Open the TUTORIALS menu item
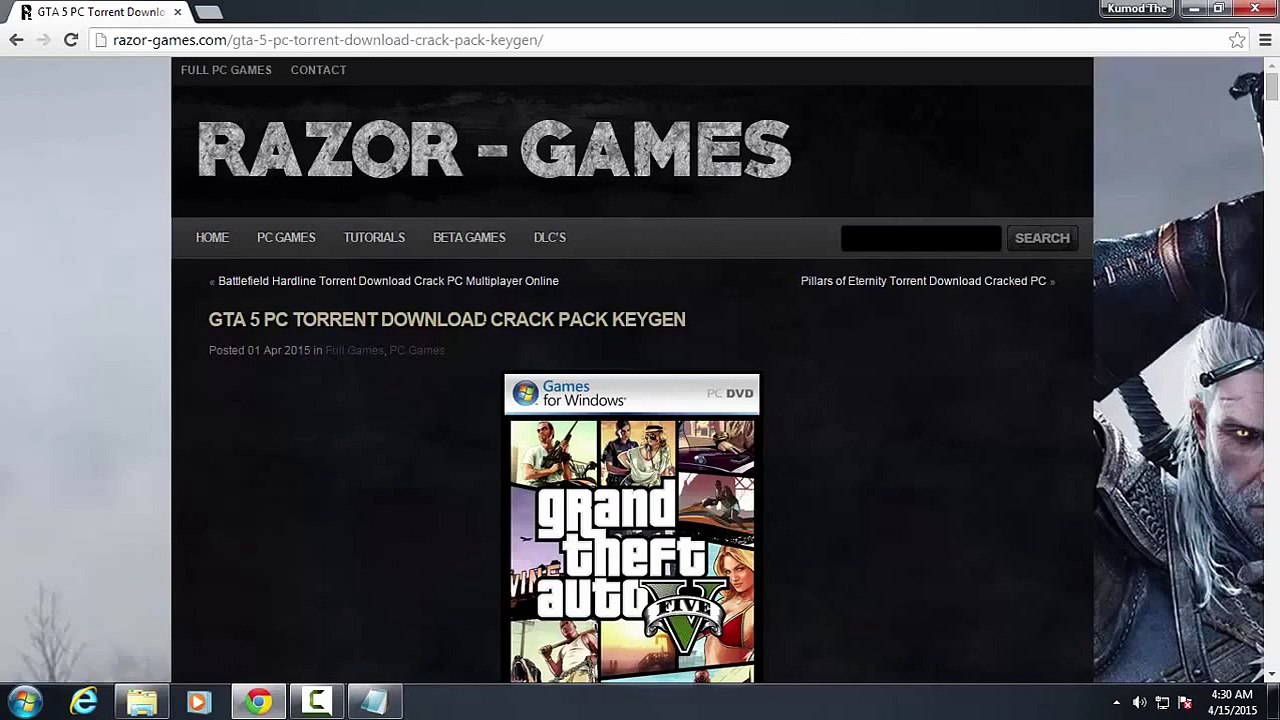Image resolution: width=1280 pixels, height=720 pixels. coord(374,238)
